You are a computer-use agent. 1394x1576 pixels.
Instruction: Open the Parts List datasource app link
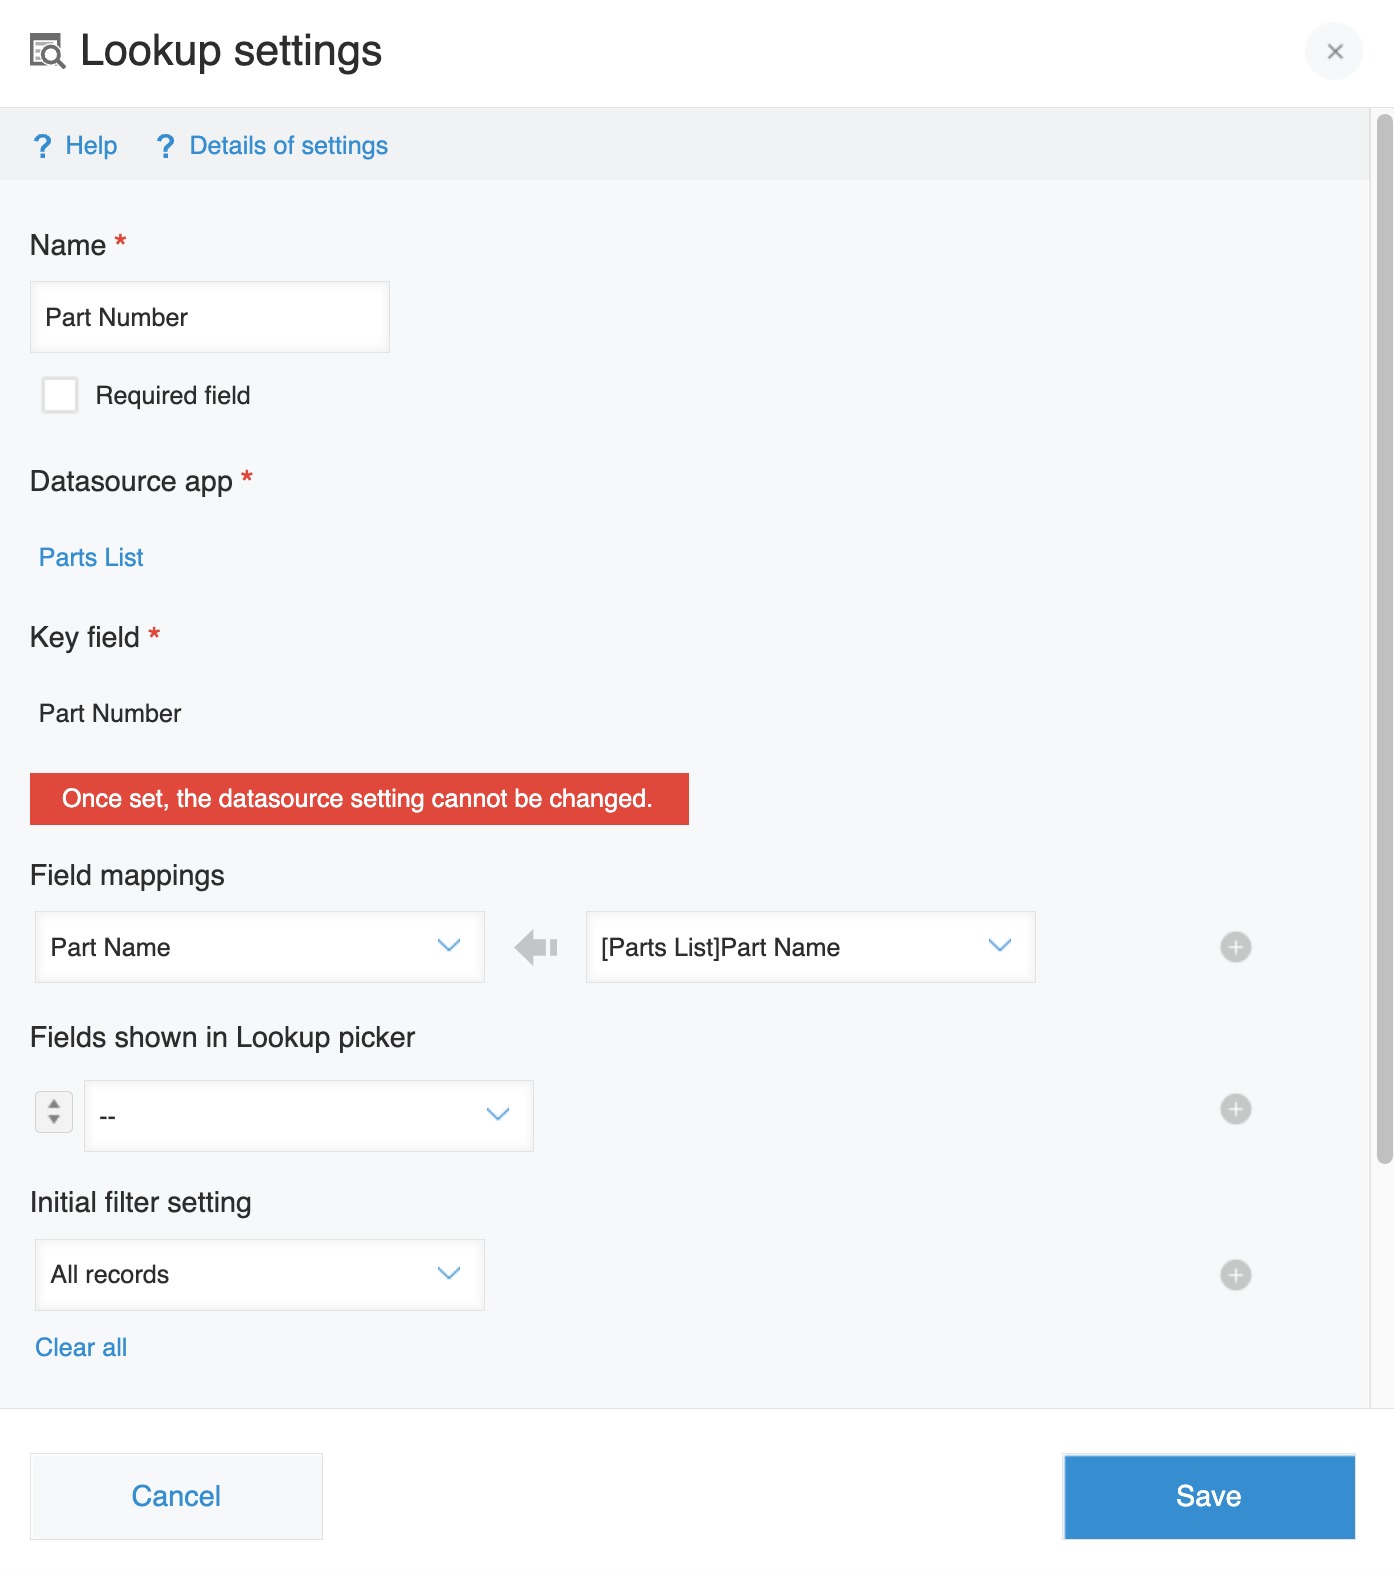coord(91,557)
